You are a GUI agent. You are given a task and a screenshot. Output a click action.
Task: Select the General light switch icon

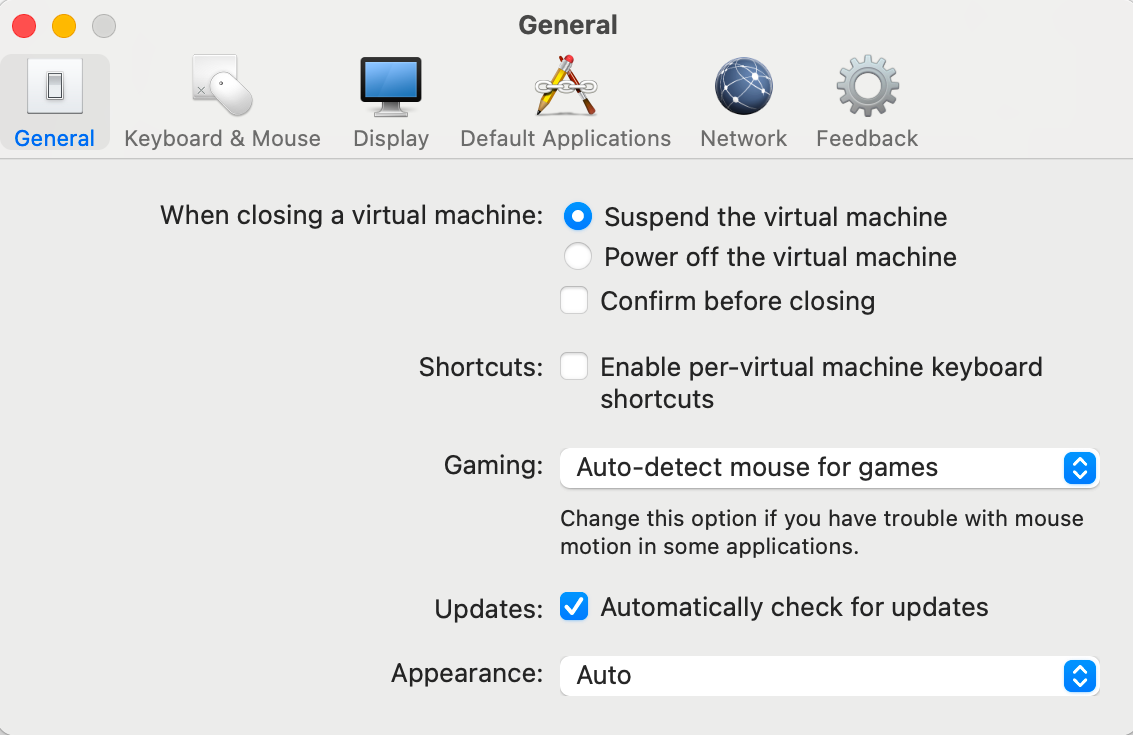[x=55, y=86]
